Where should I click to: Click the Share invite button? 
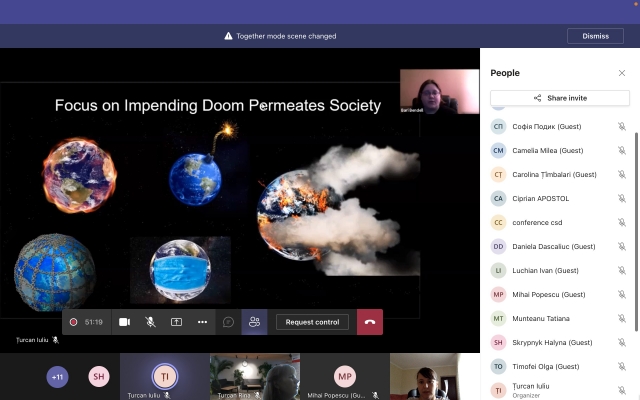[x=560, y=98]
